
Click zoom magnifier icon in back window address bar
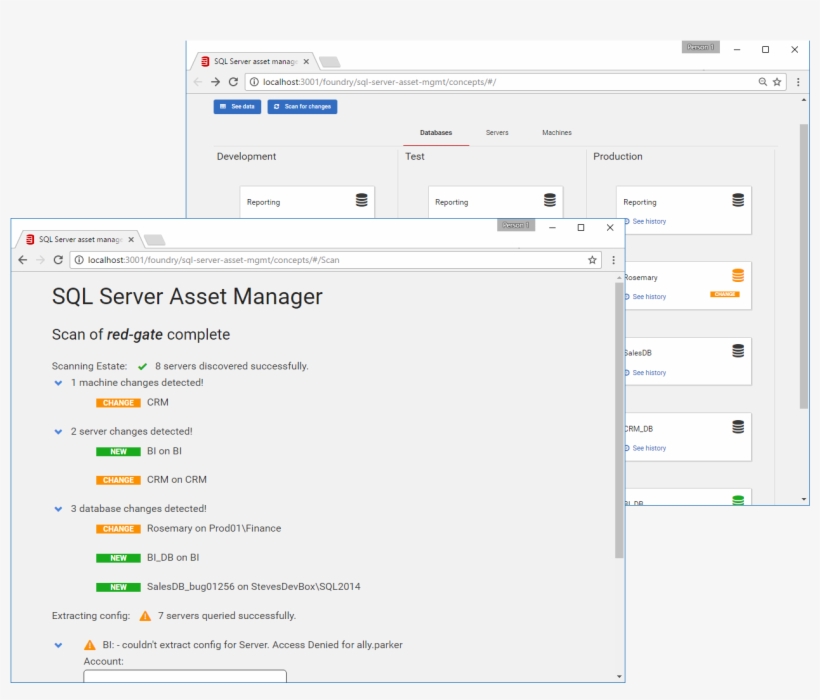[763, 82]
